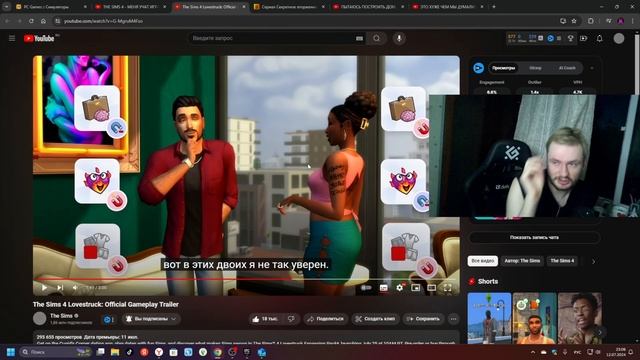Open the account avatar menu
Screen dimensions: 640x360
tap(619, 38)
